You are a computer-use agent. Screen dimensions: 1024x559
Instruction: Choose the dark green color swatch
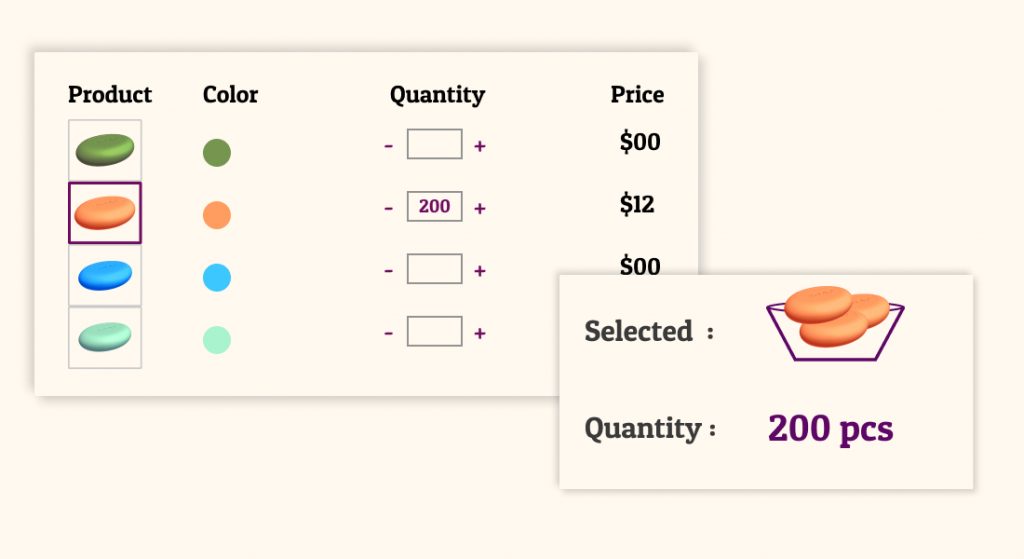click(x=217, y=153)
